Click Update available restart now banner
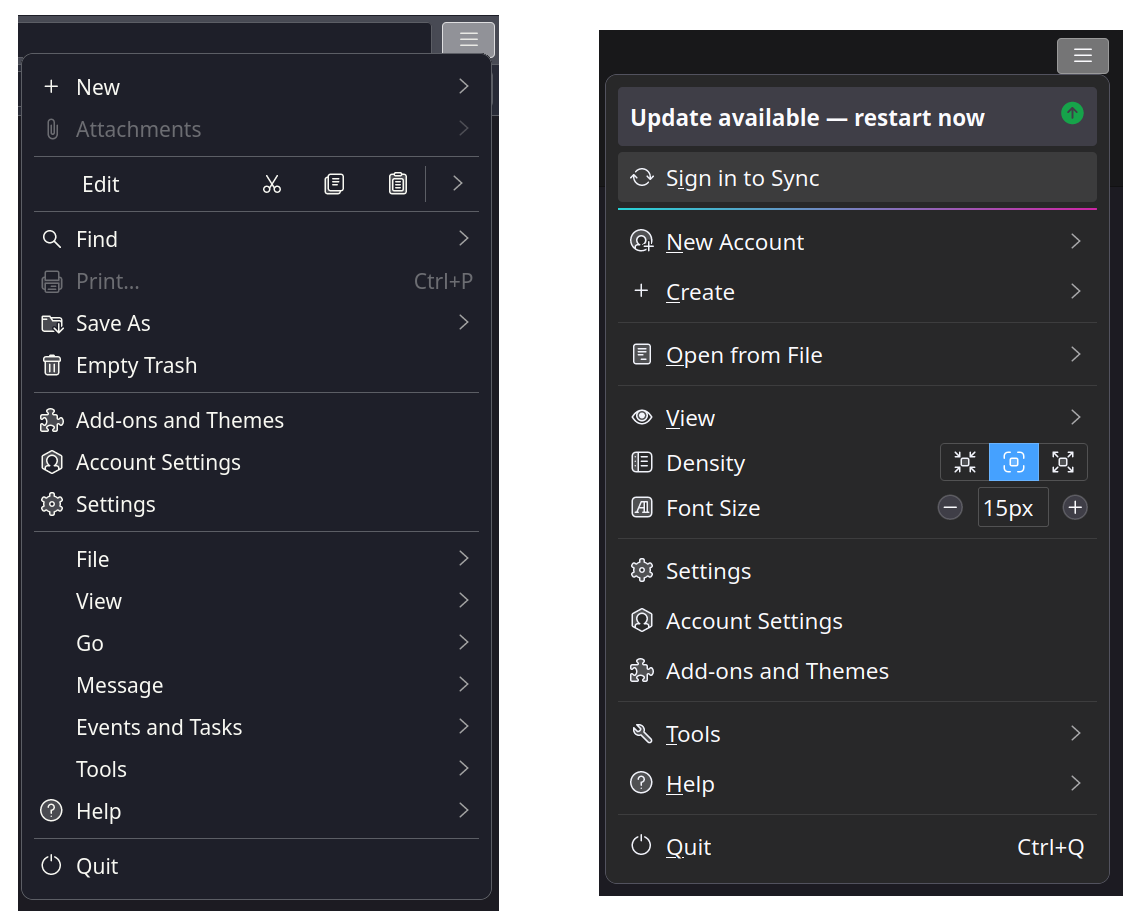 [807, 118]
